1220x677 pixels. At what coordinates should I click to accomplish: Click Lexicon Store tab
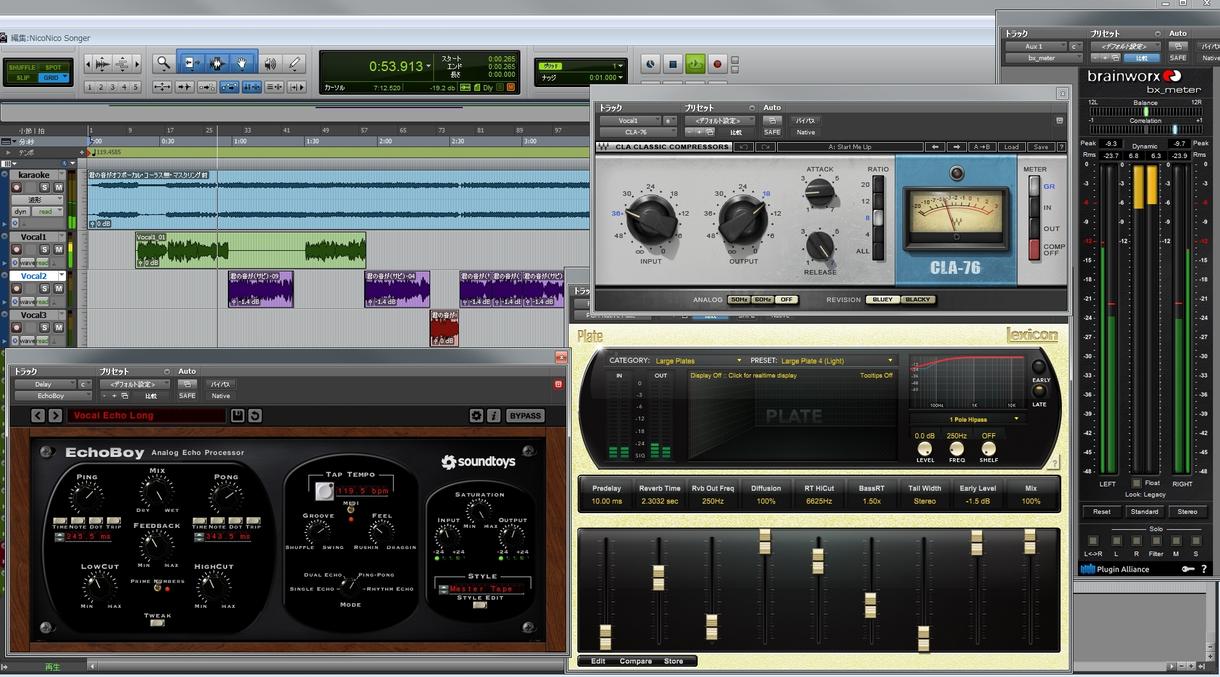674,661
